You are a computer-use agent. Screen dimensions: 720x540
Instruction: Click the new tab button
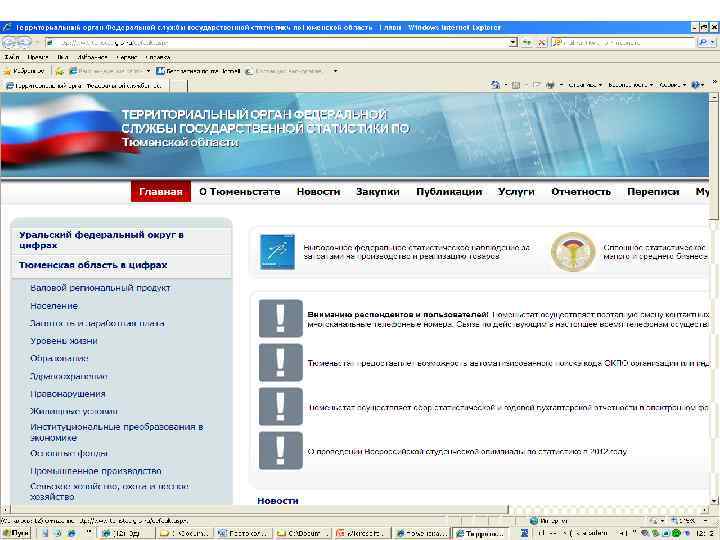(x=179, y=85)
